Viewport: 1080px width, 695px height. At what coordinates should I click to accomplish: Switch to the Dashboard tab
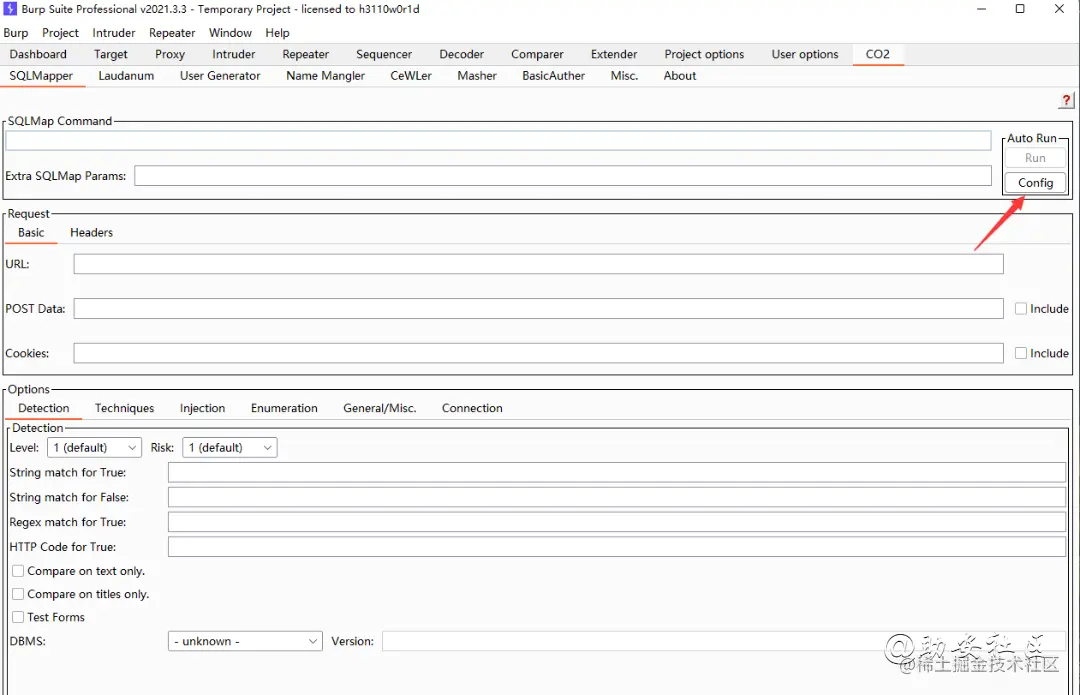[38, 54]
